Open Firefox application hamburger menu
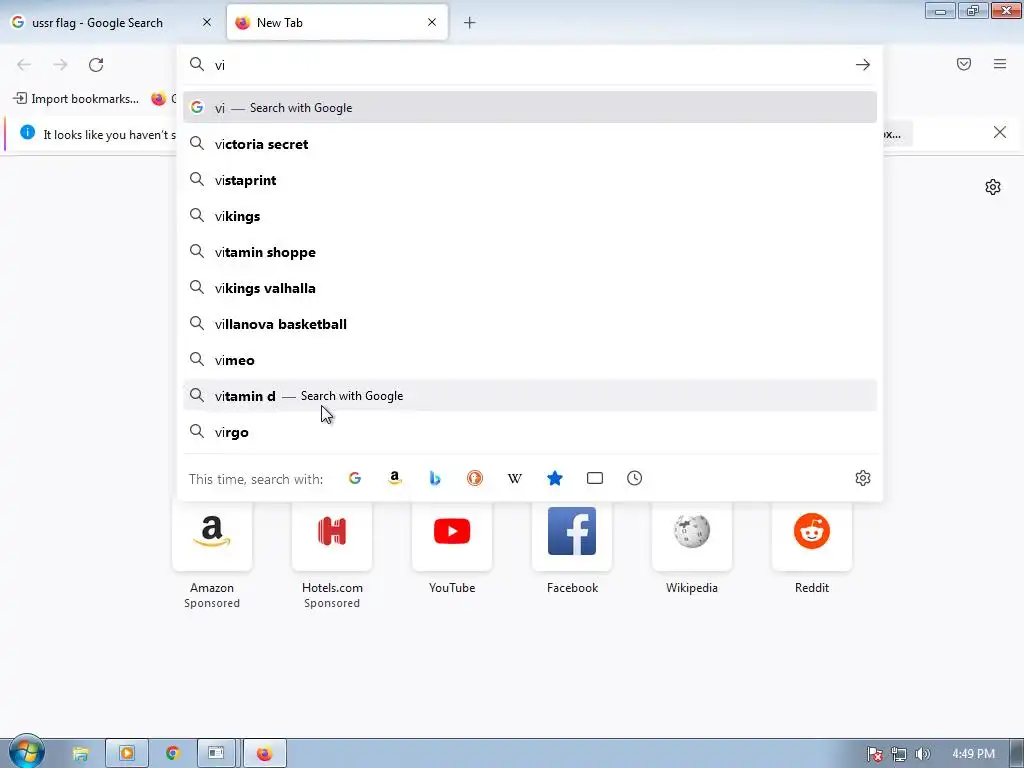 tap(1000, 64)
